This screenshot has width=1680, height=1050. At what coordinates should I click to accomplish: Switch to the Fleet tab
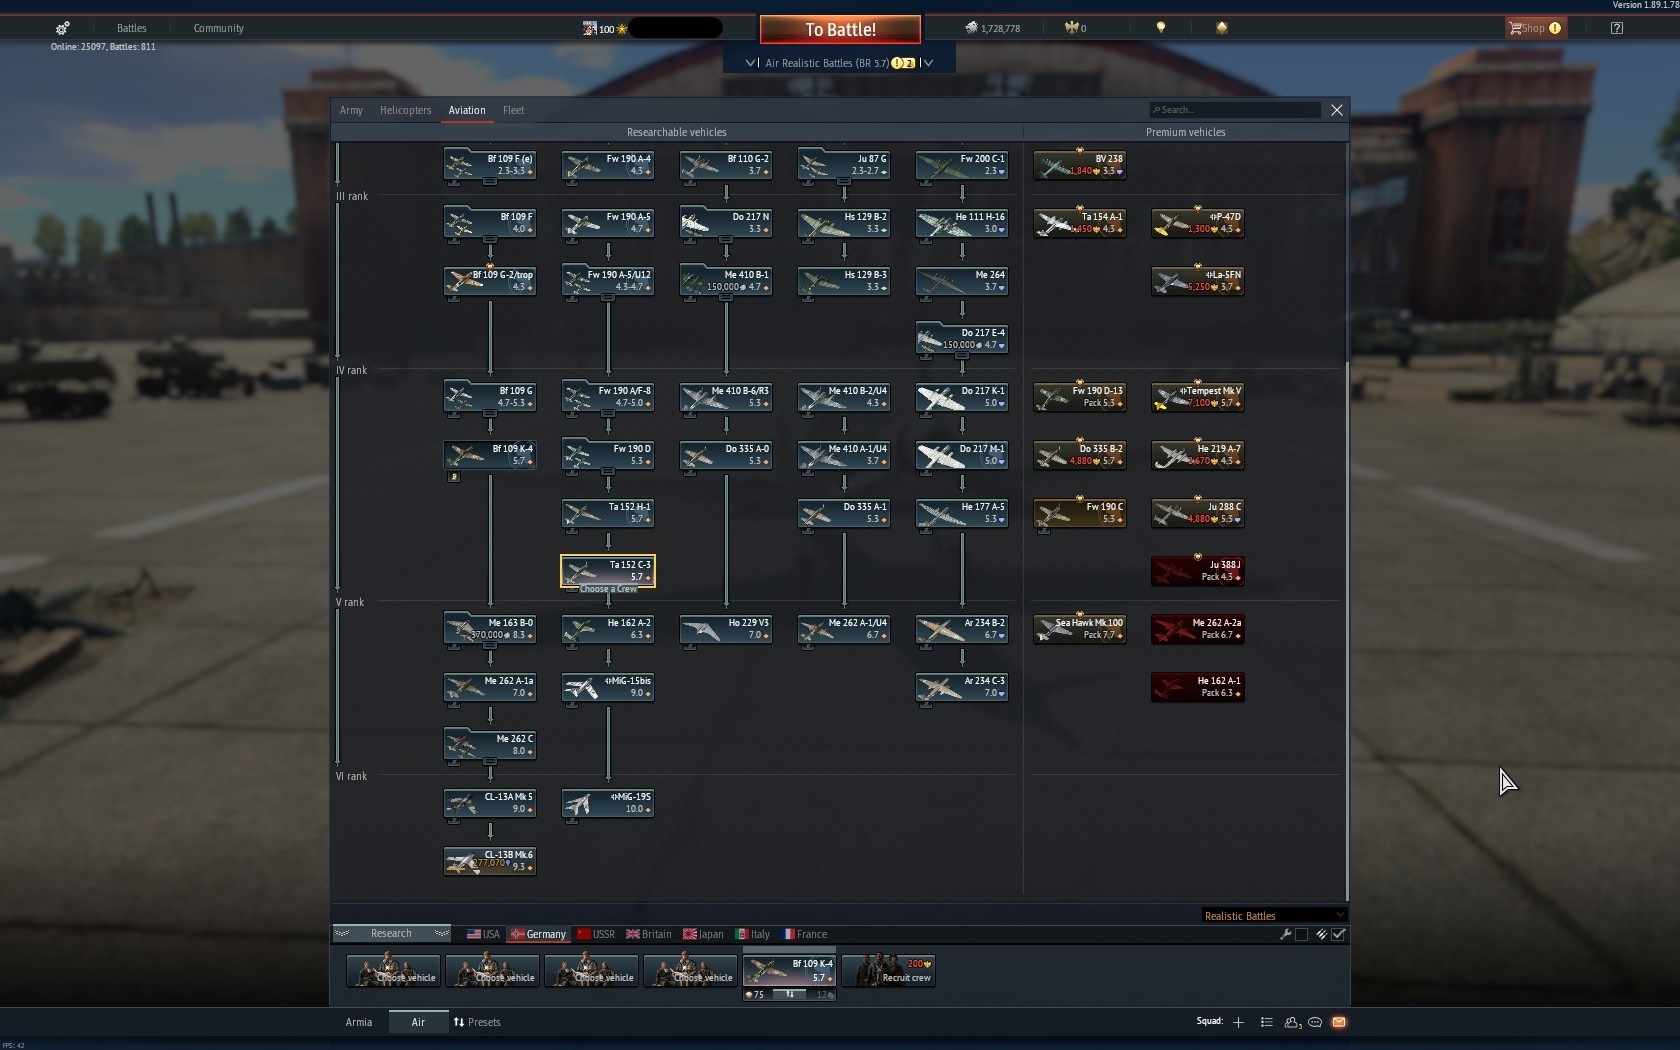(x=513, y=110)
